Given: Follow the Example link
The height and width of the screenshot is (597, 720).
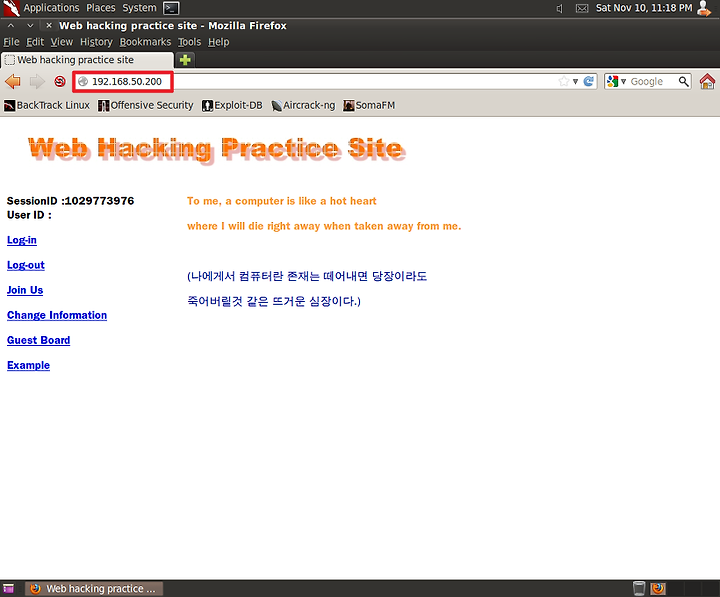Looking at the screenshot, I should (28, 366).
